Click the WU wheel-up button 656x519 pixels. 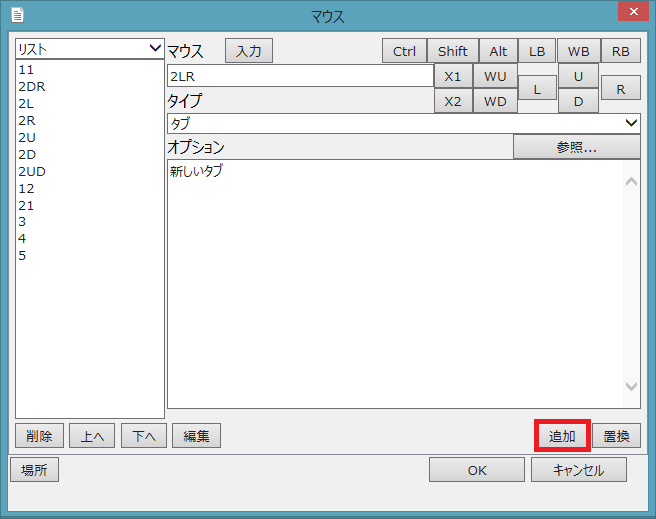(x=495, y=76)
